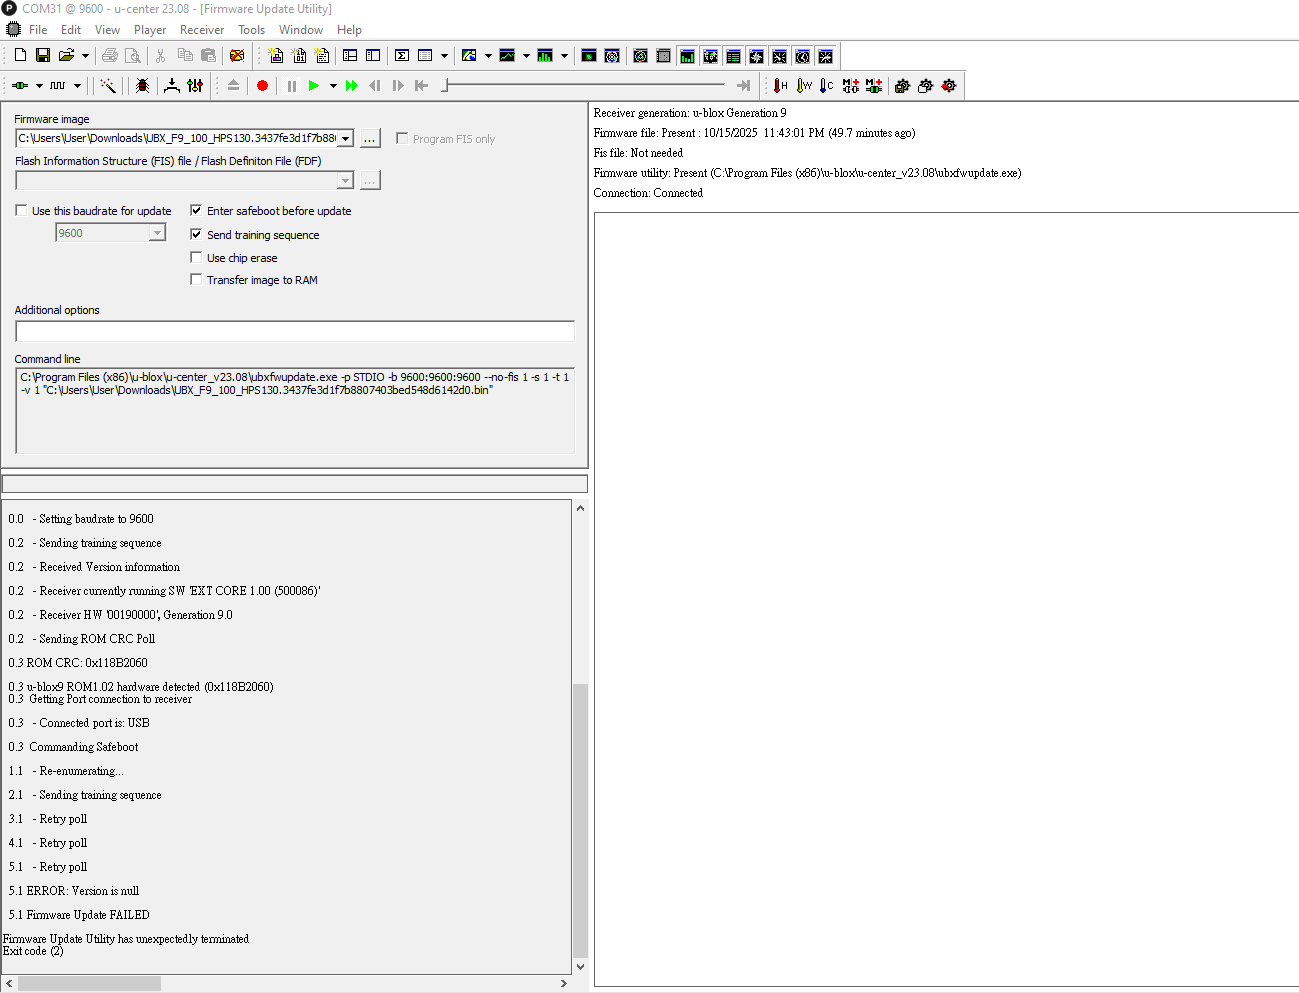Click the green Play button

314,86
